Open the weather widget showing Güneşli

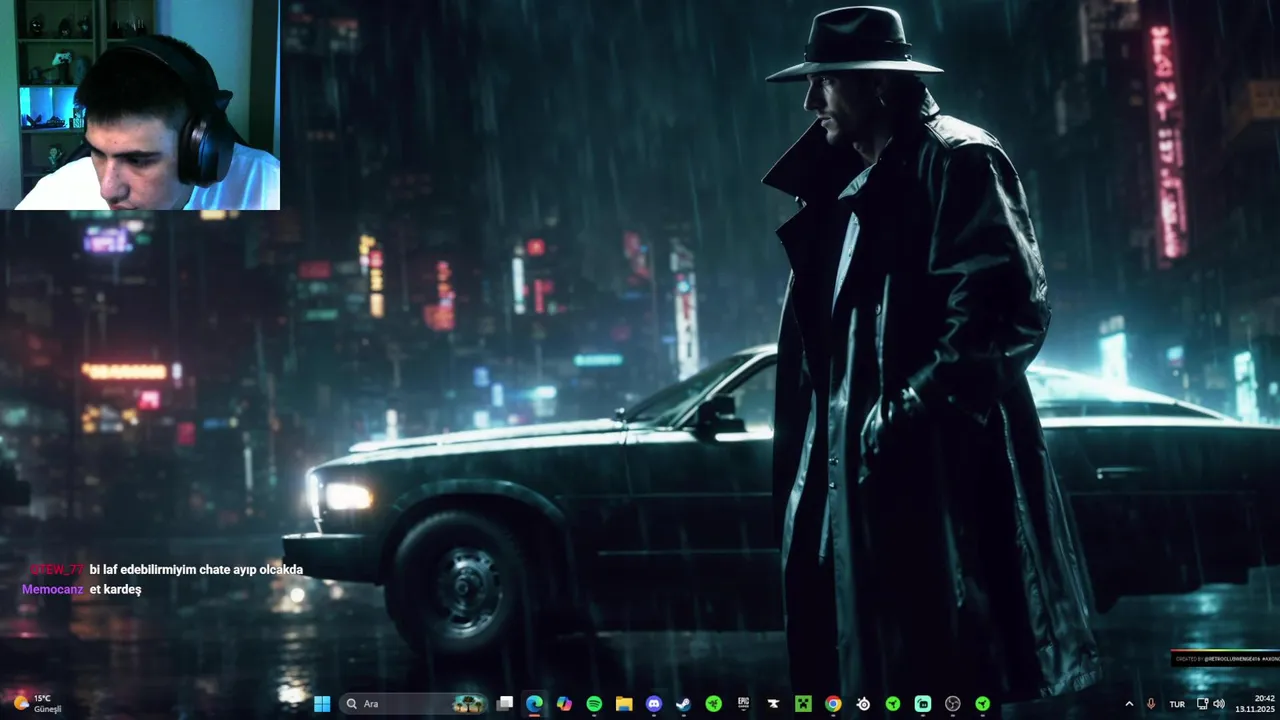37,704
